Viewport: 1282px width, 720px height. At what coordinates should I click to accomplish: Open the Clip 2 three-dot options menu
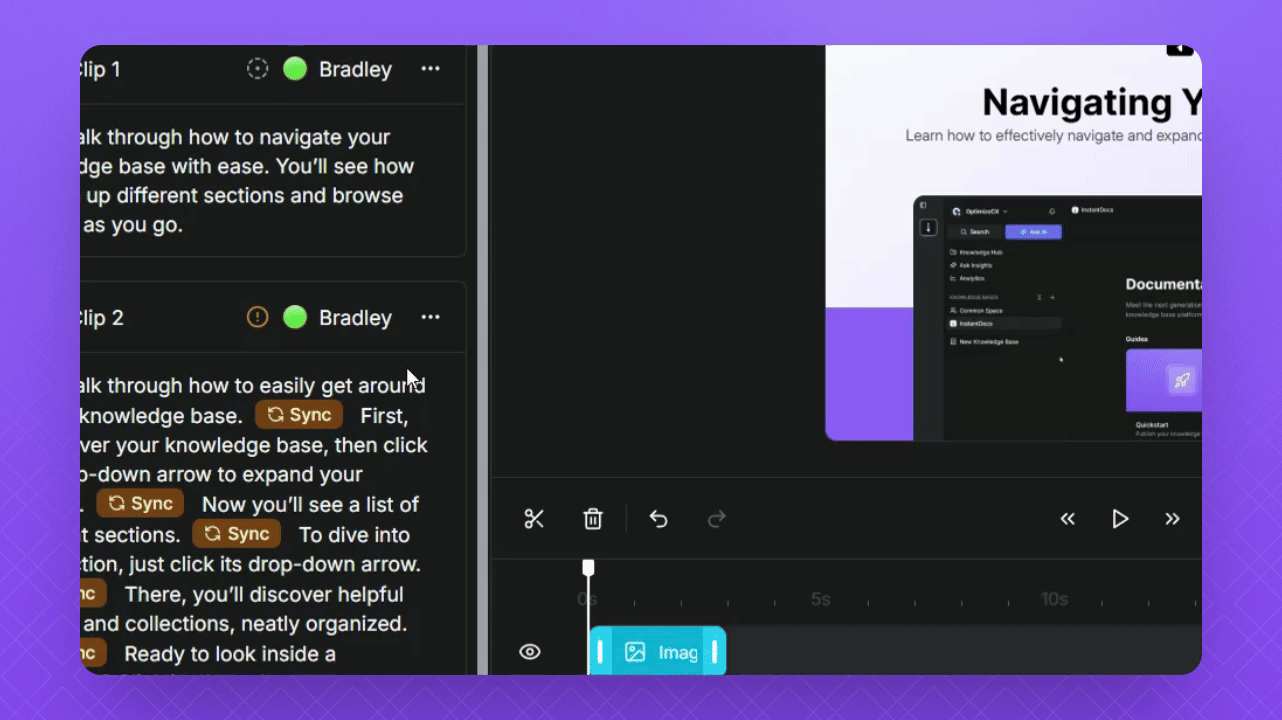430,317
